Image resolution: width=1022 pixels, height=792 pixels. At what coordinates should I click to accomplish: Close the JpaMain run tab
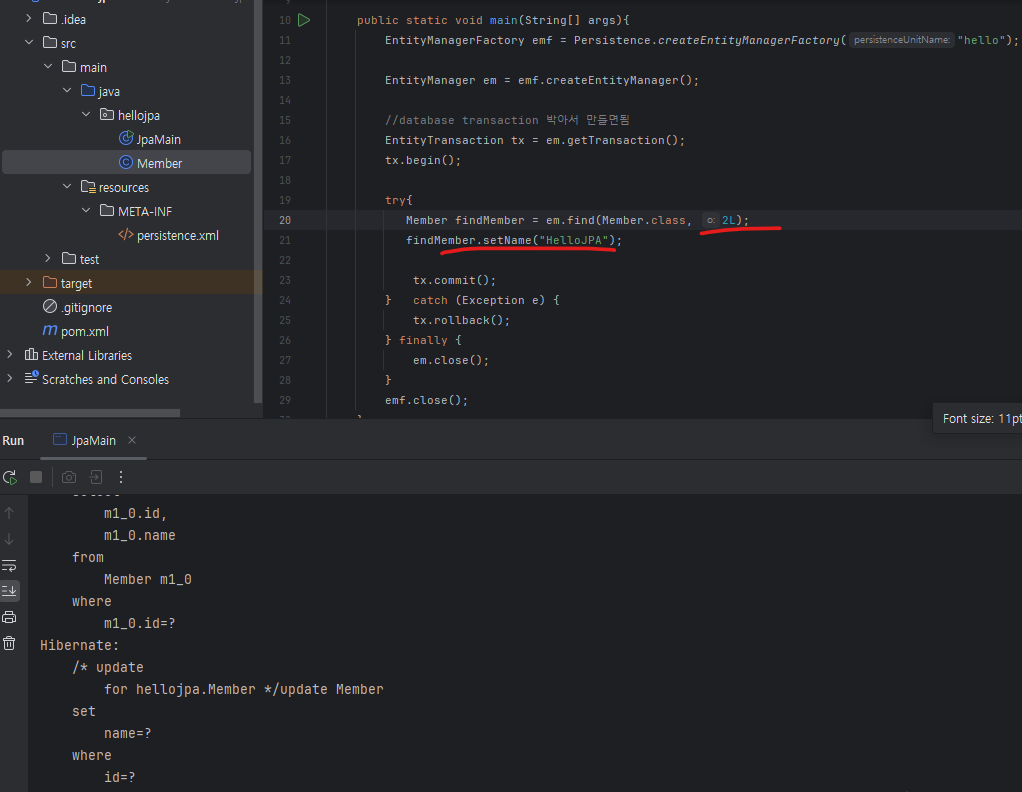pos(132,441)
